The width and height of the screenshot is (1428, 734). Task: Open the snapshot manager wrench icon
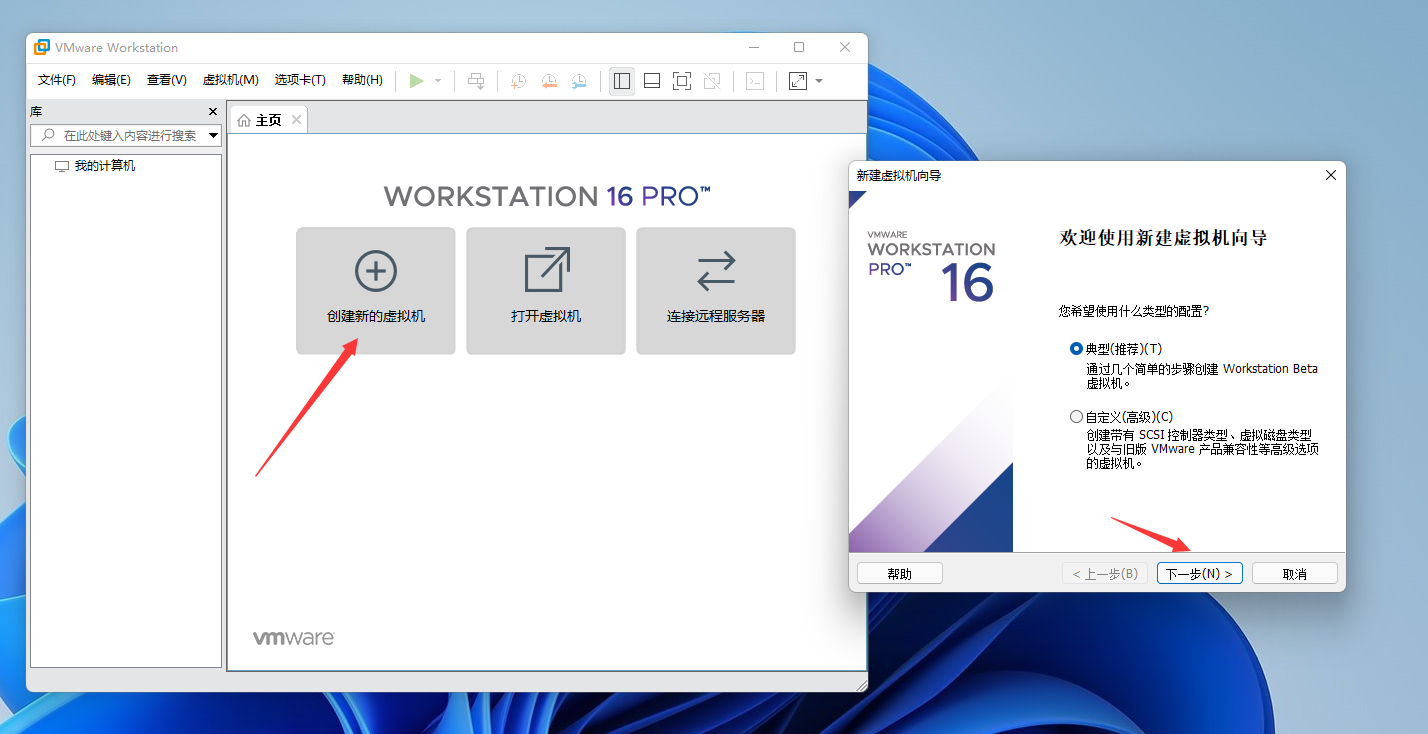pos(580,81)
